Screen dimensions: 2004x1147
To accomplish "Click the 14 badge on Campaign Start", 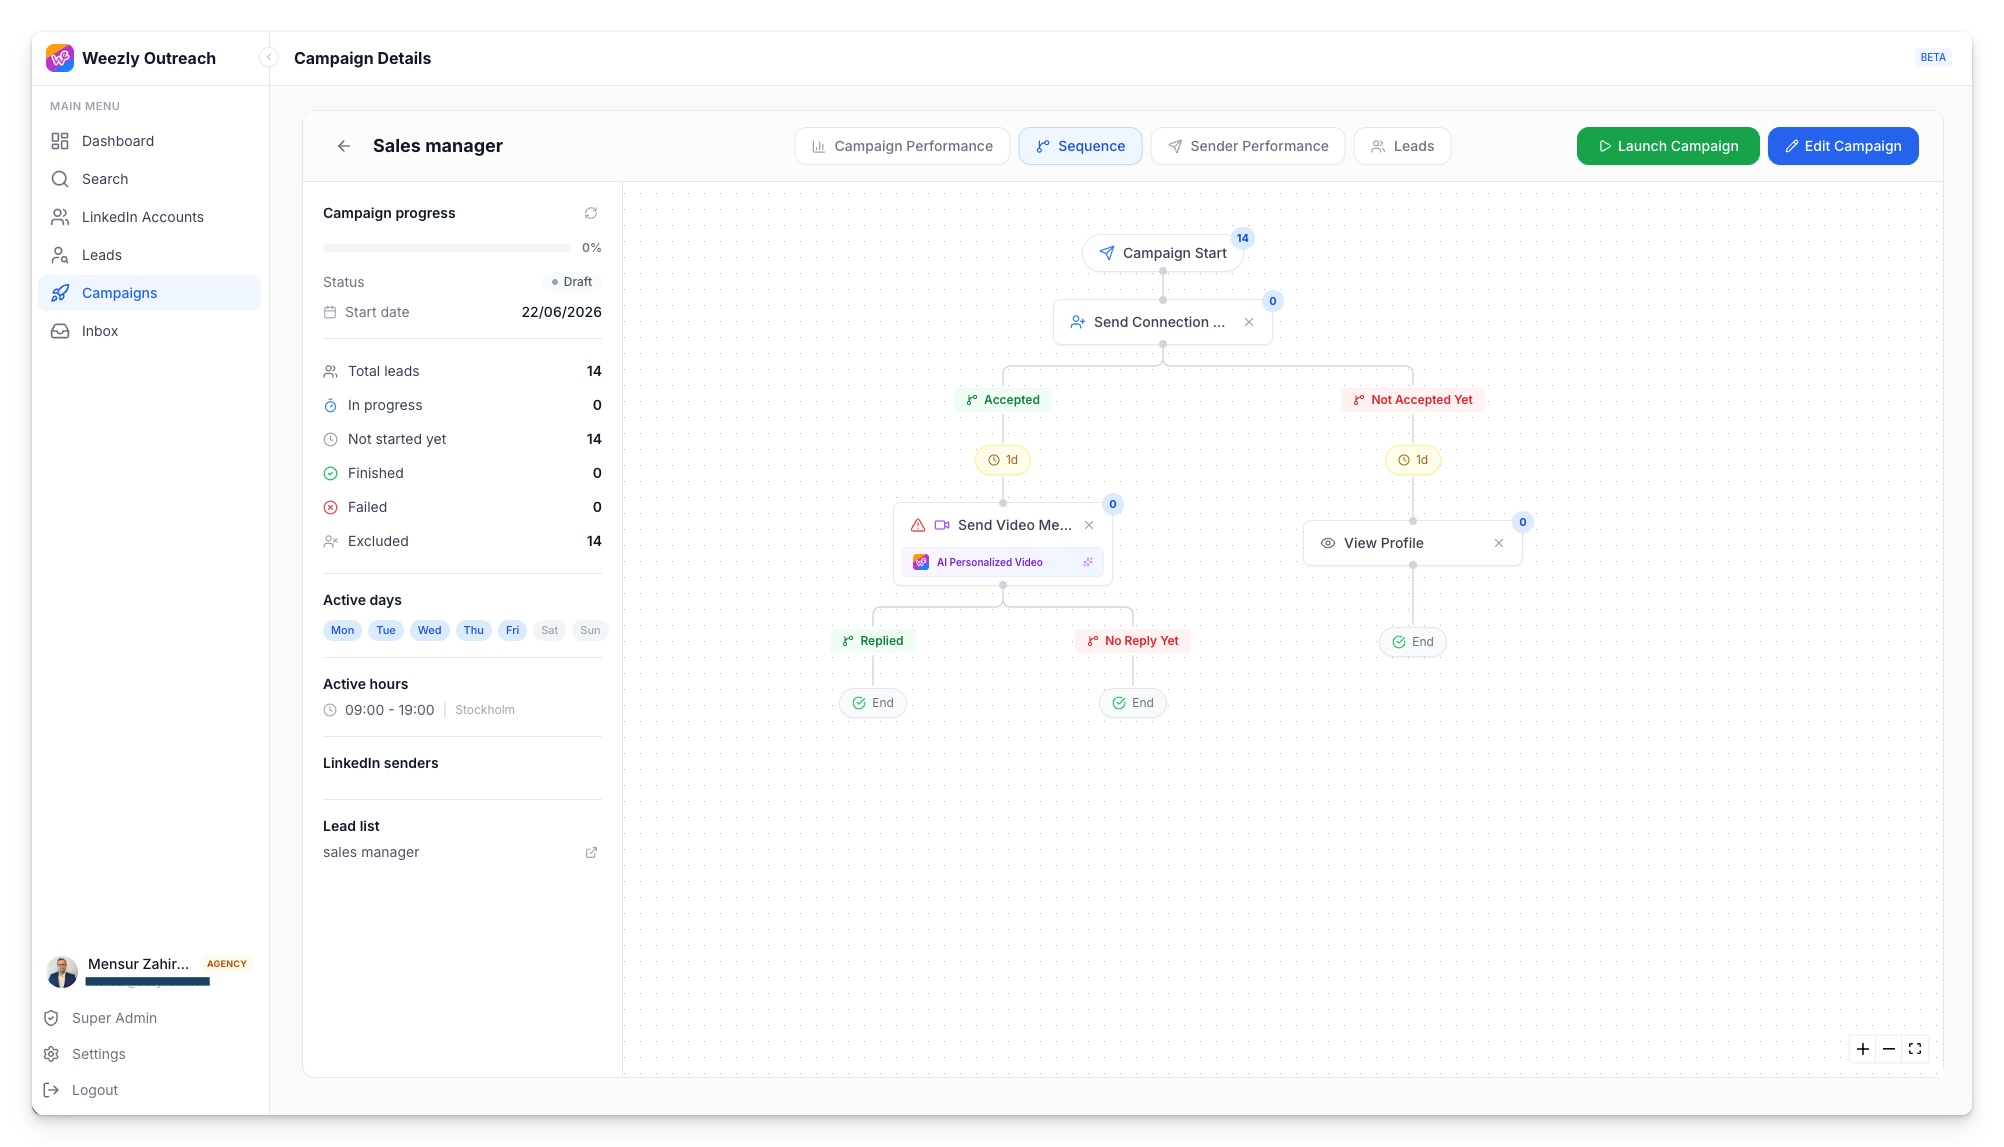I will pos(1242,238).
